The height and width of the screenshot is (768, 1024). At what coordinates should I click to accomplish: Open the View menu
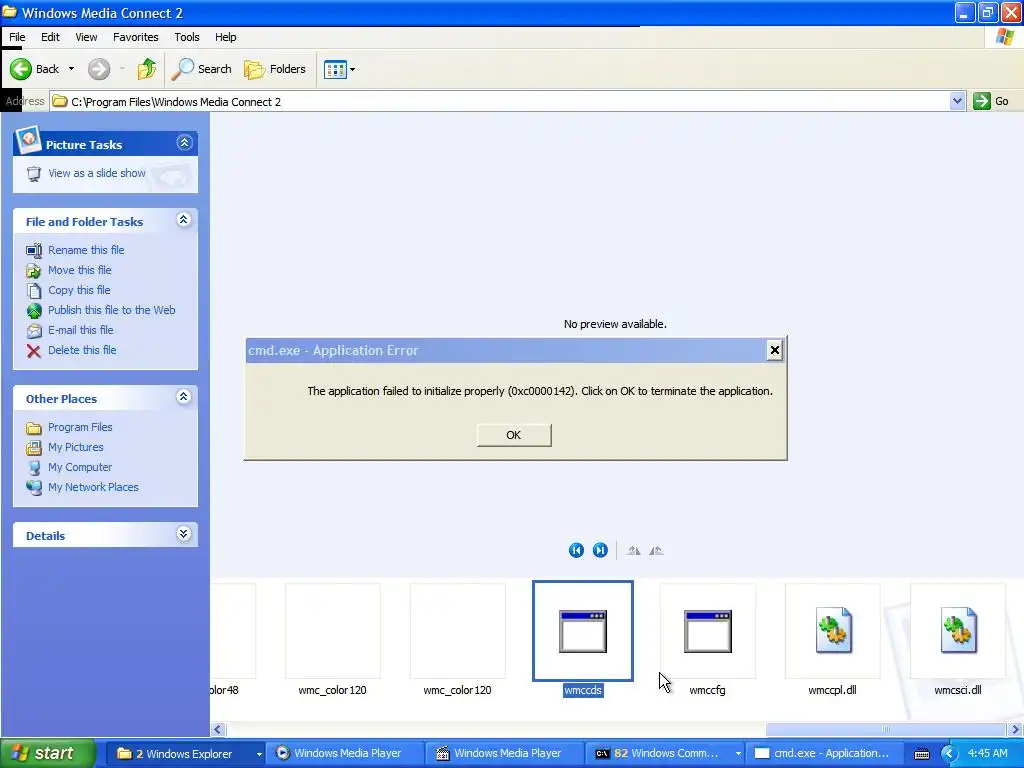[86, 37]
